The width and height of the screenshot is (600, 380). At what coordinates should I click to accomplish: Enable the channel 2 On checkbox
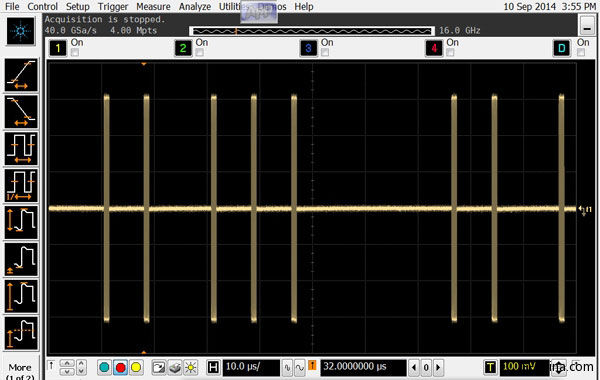tap(200, 52)
